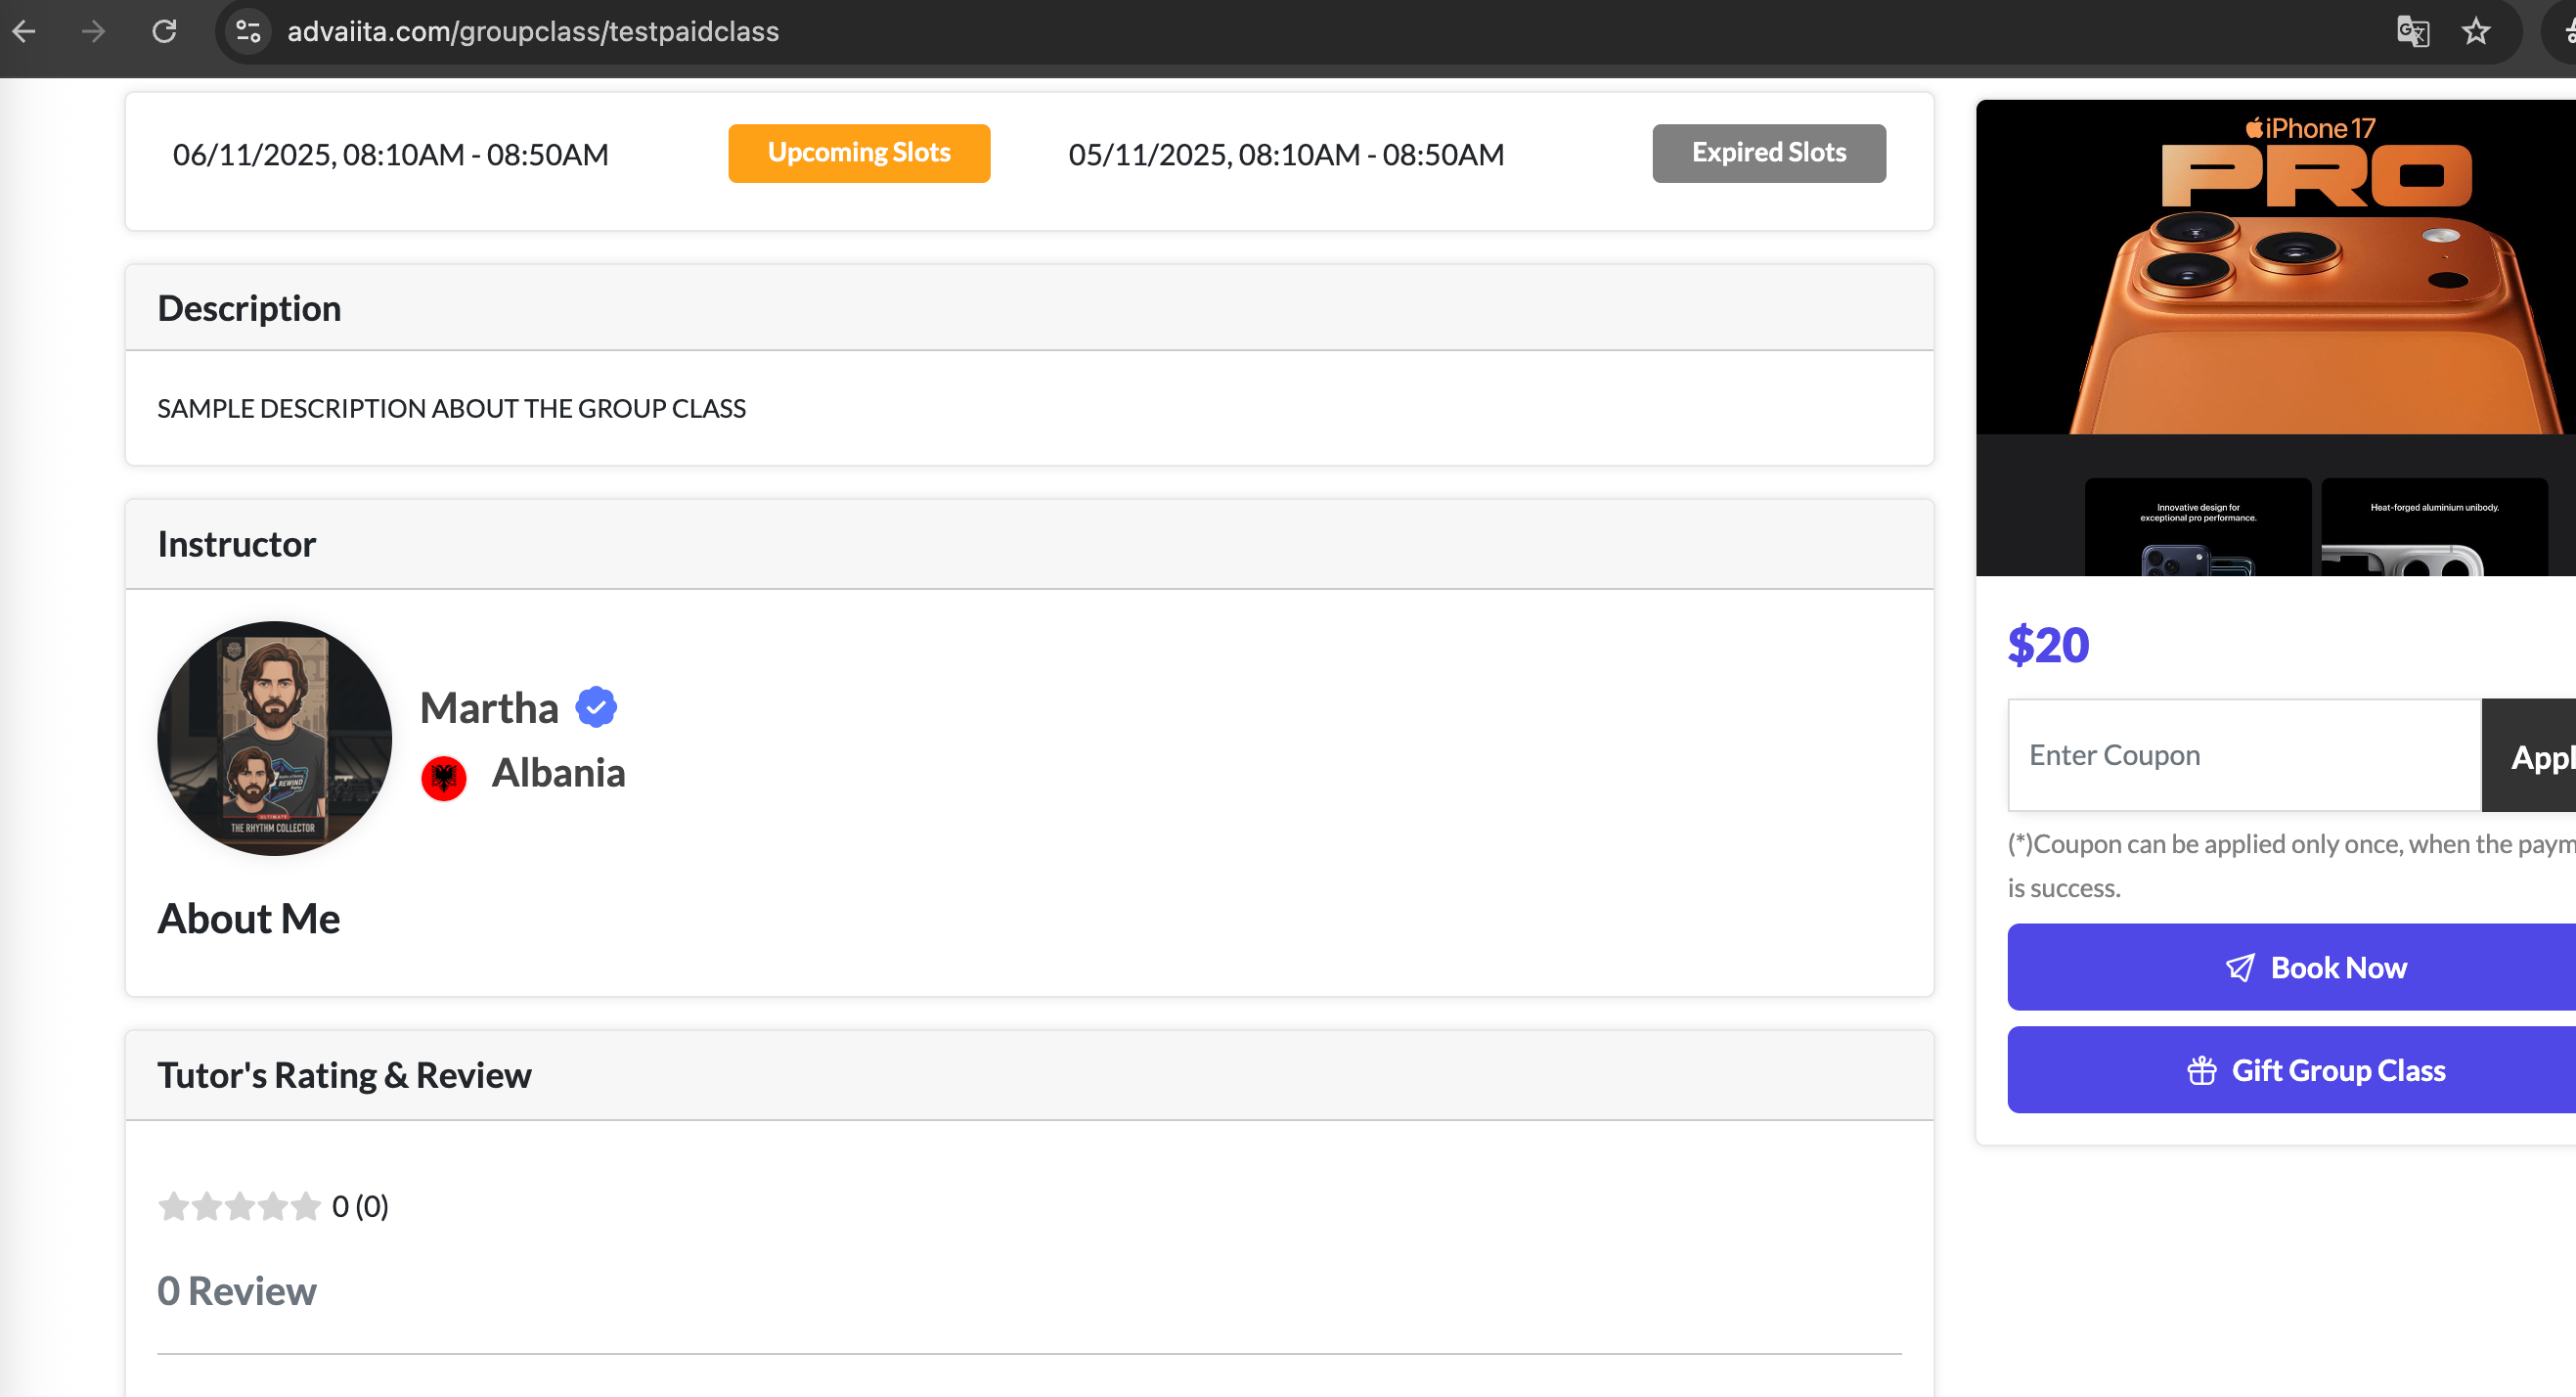Select the Upcoming Slots button
Image resolution: width=2576 pixels, height=1397 pixels.
859,153
